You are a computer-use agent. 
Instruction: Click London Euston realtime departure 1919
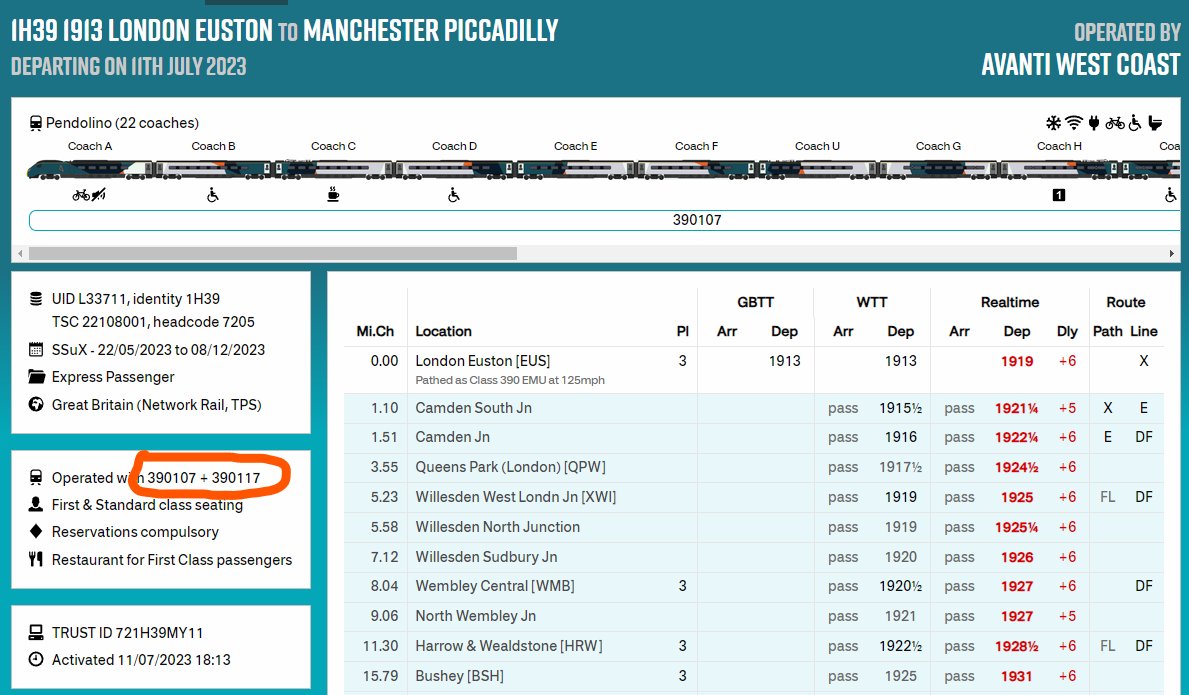coord(1017,362)
